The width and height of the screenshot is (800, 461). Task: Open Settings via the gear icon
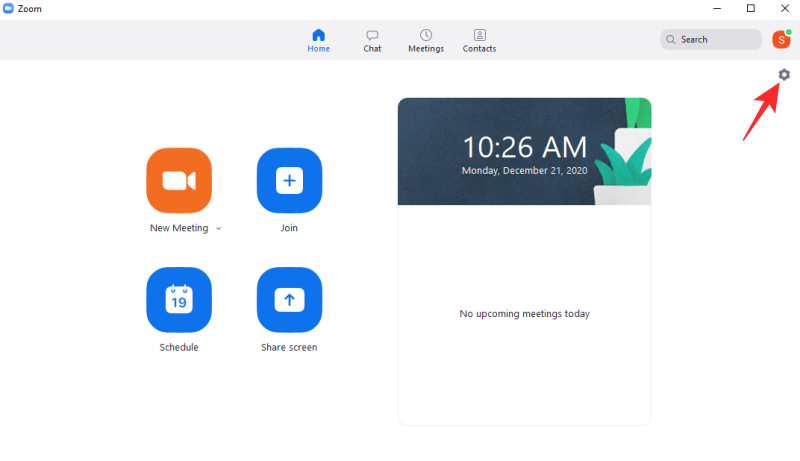click(784, 75)
